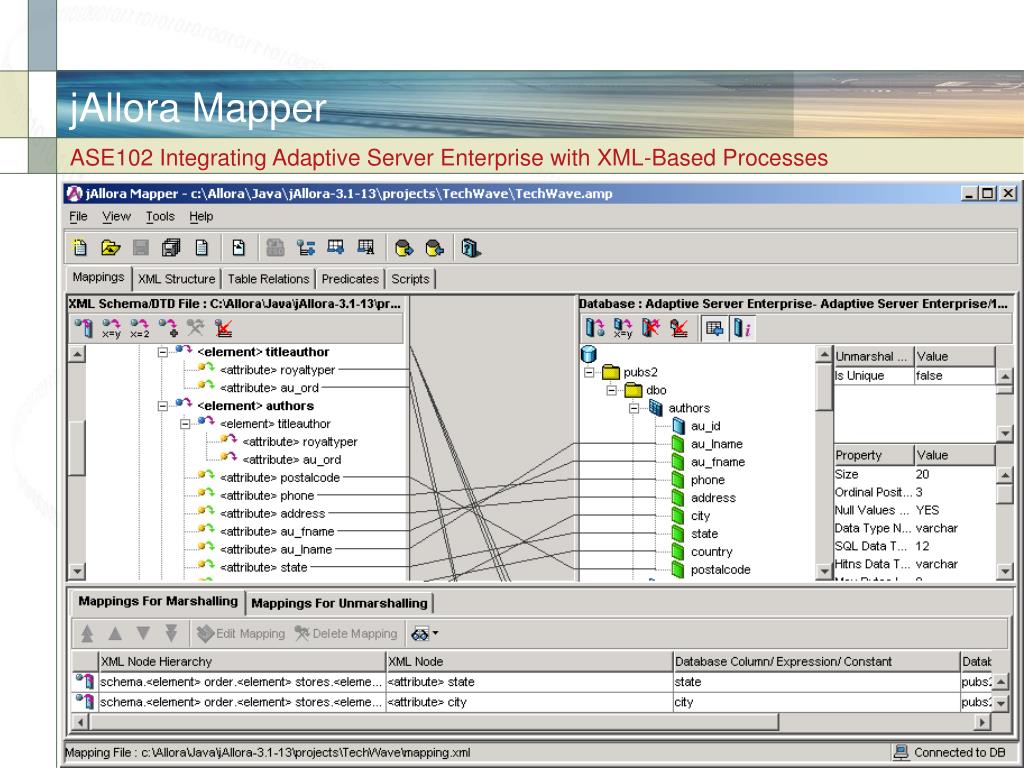Image resolution: width=1024 pixels, height=768 pixels.
Task: Collapse nested titleauthor element under authors
Action: [185, 424]
